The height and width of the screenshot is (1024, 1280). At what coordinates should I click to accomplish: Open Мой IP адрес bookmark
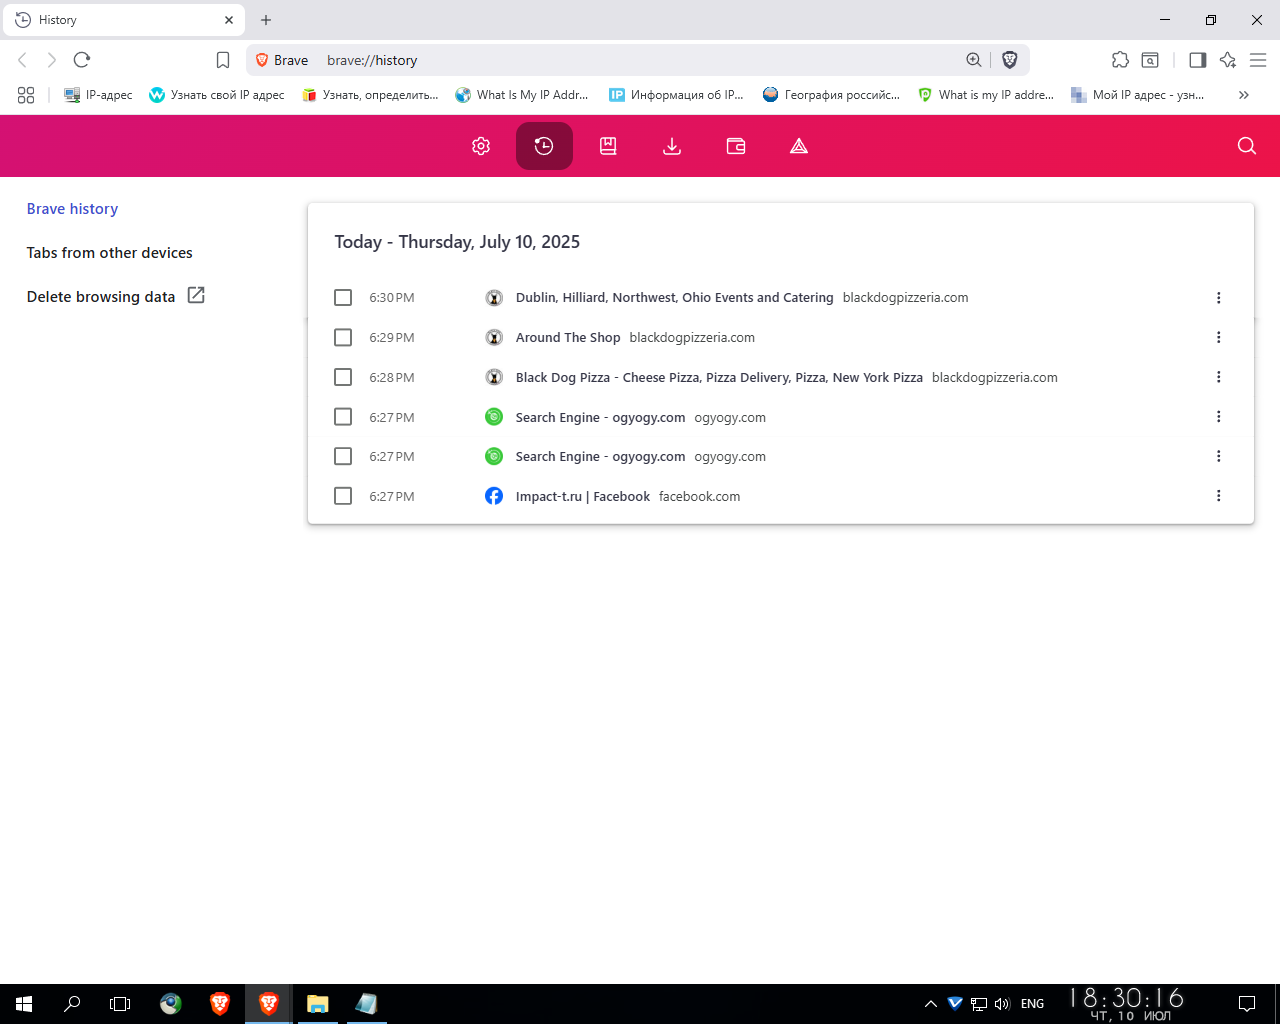pos(1138,95)
